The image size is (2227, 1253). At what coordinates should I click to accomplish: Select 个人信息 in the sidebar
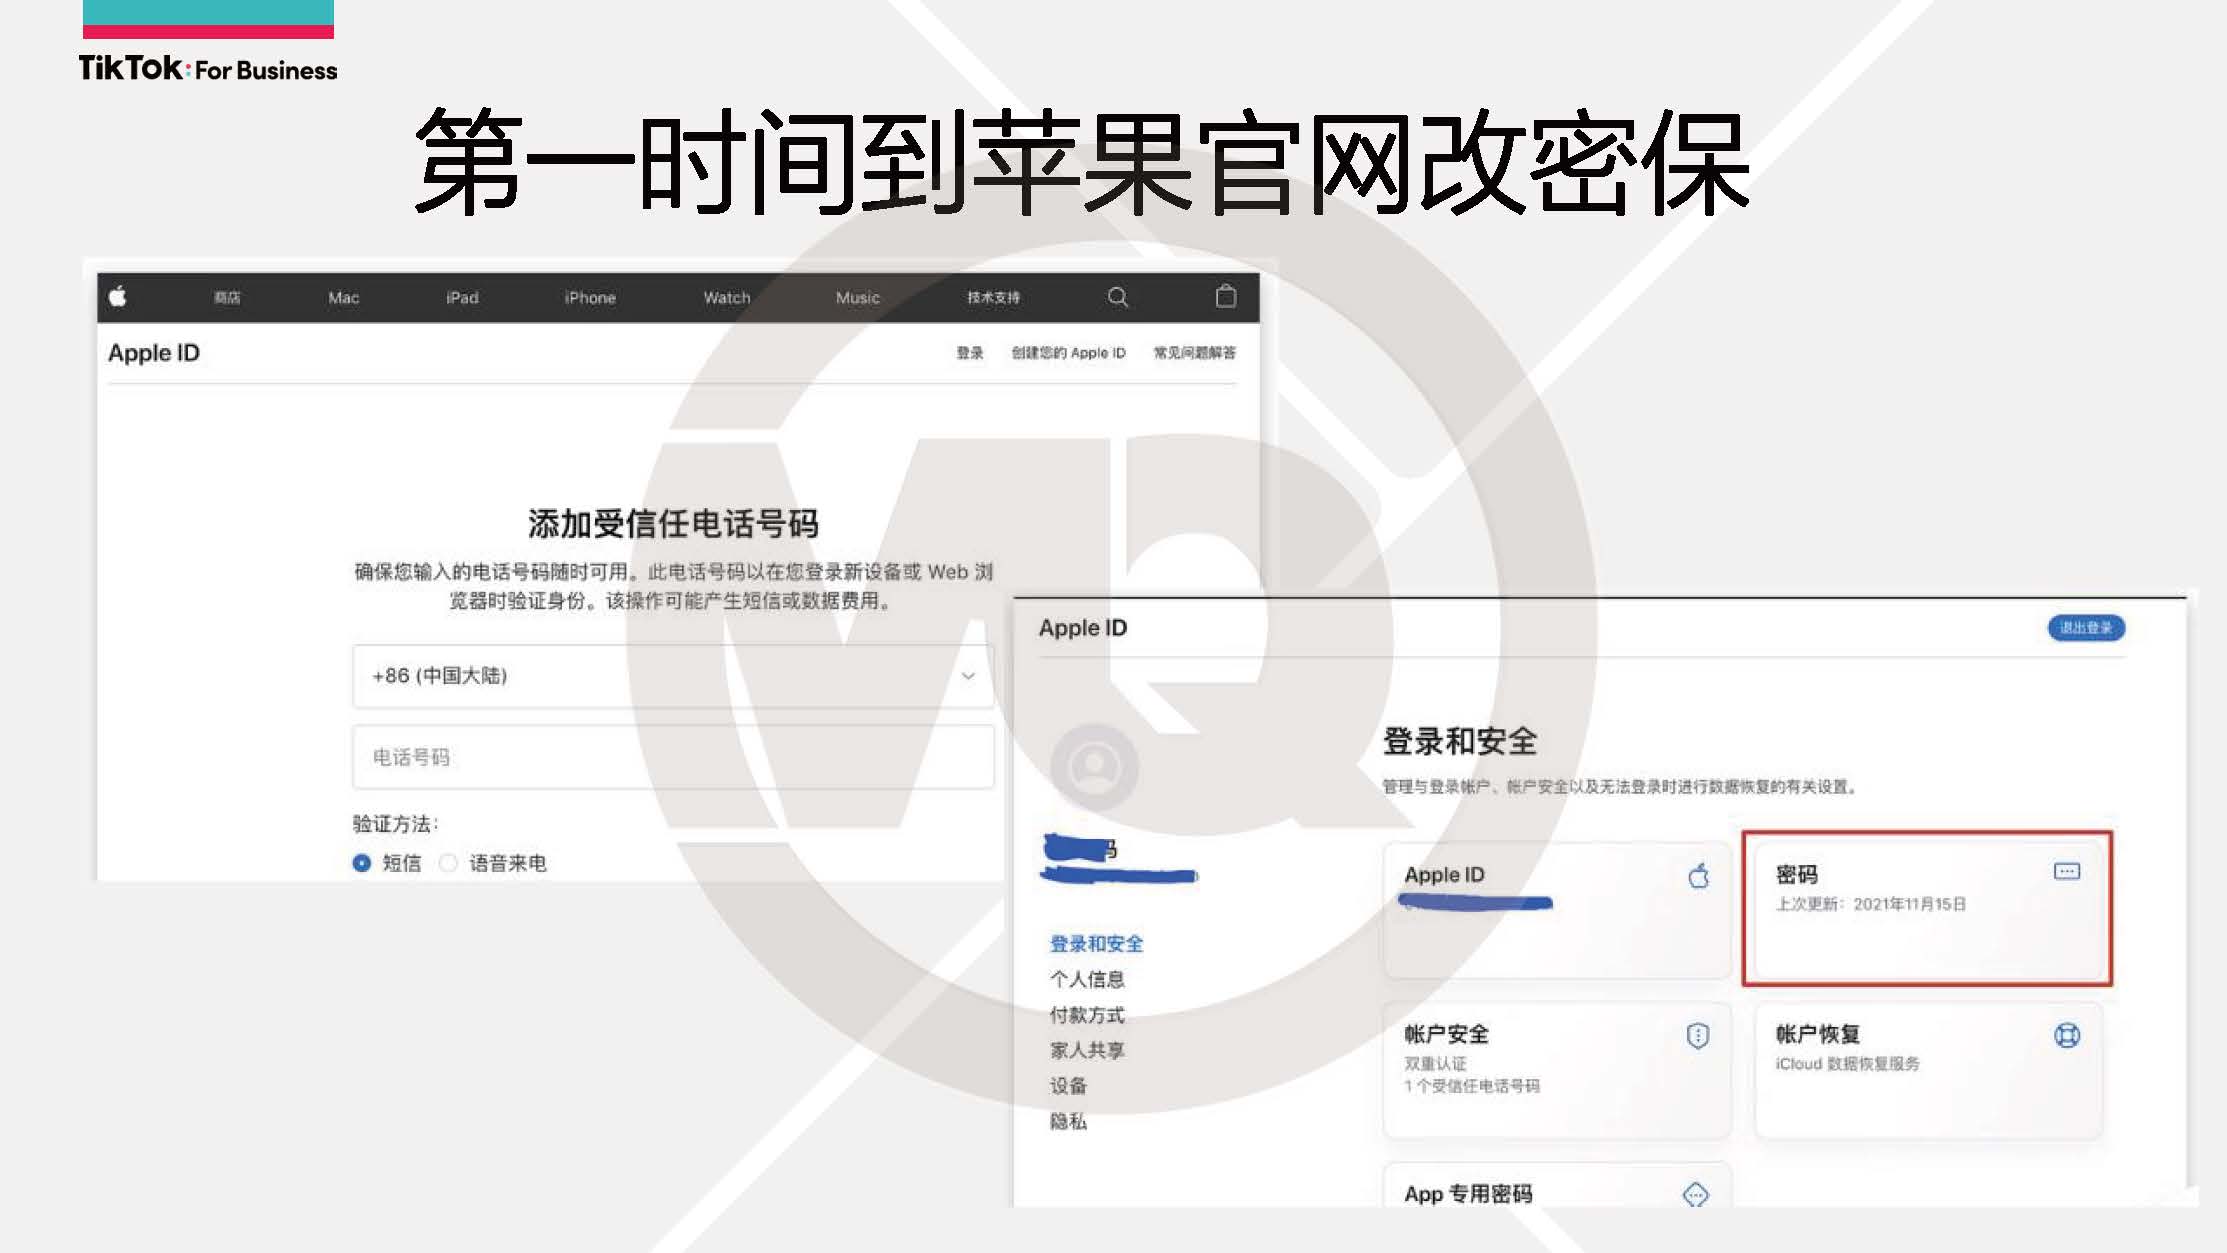(1087, 979)
